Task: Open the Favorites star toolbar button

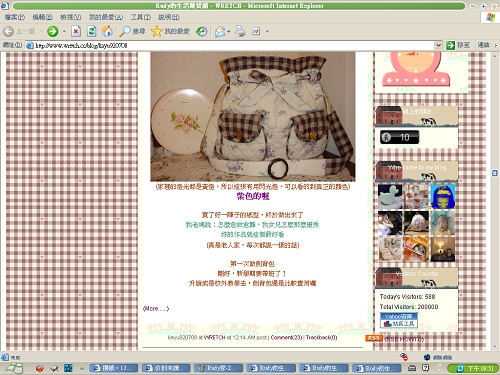Action: click(x=170, y=31)
